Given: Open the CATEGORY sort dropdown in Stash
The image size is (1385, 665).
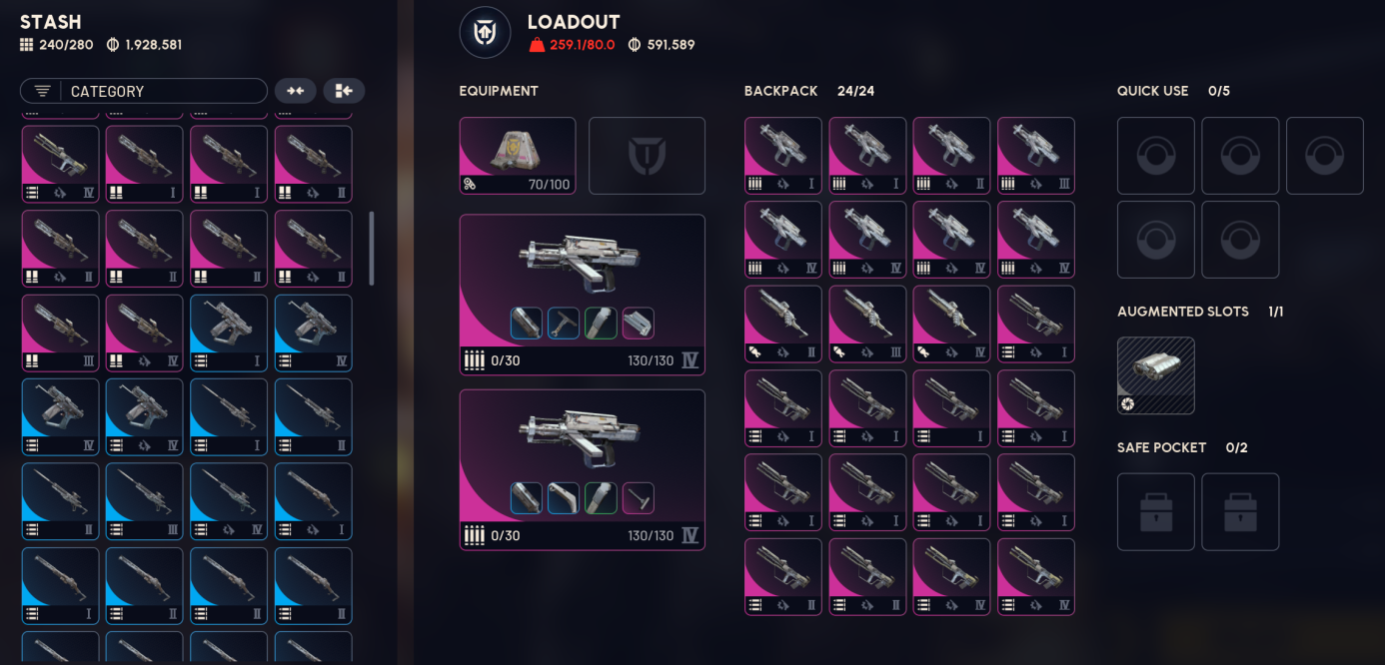Looking at the screenshot, I should coord(144,91).
